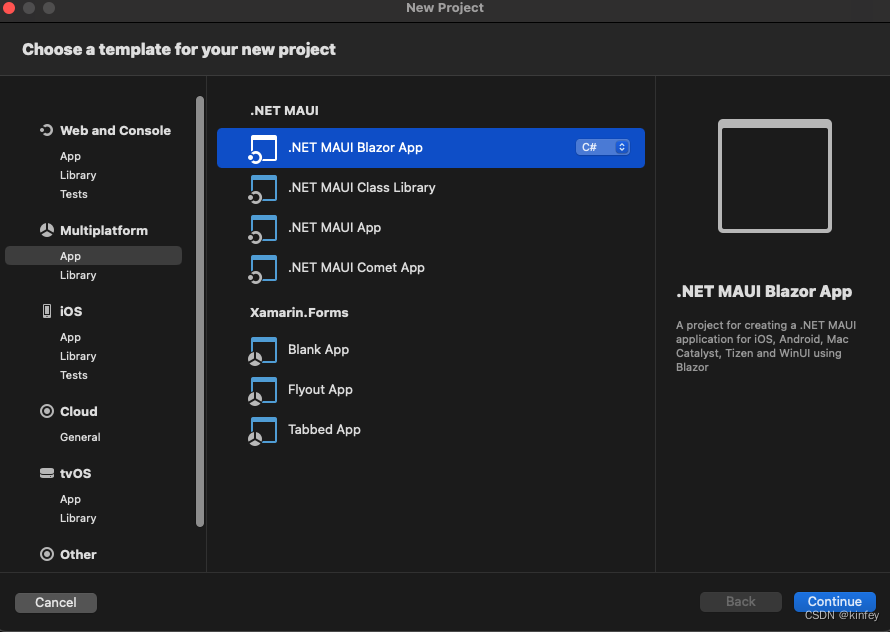This screenshot has height=638, width=890.
Task: Click the .NET MAUI Blazor App template icon
Action: coord(263,148)
